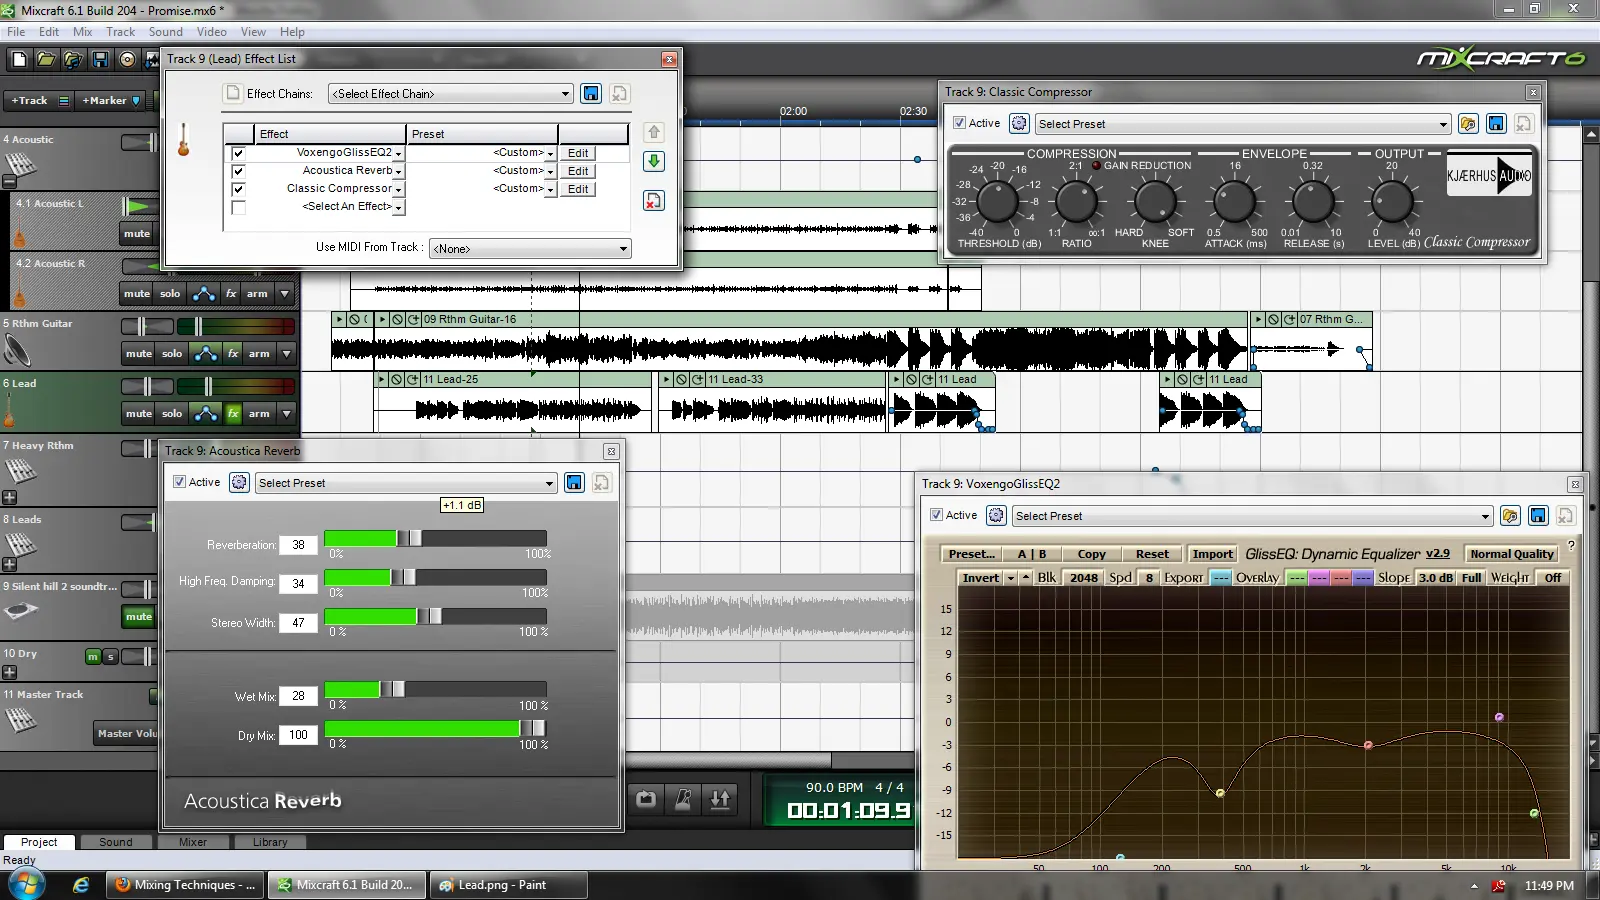Click Edit button for Acoustica Reverb row
The width and height of the screenshot is (1600, 900).
578,171
